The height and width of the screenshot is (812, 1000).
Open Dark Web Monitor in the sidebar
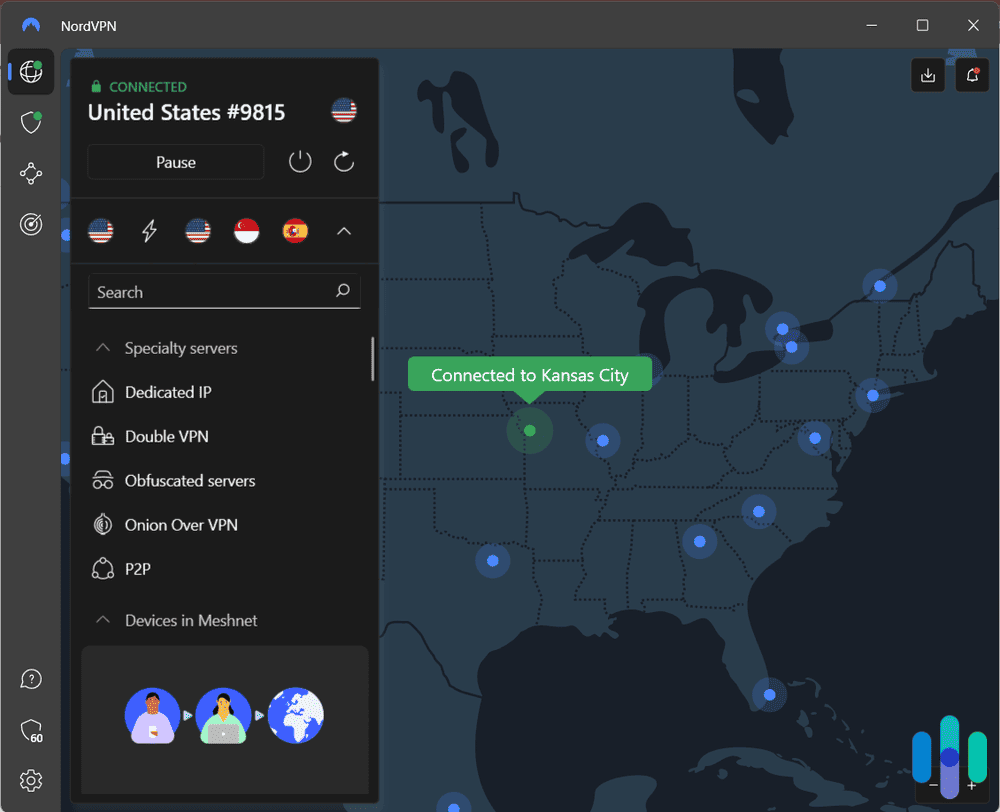(x=31, y=224)
